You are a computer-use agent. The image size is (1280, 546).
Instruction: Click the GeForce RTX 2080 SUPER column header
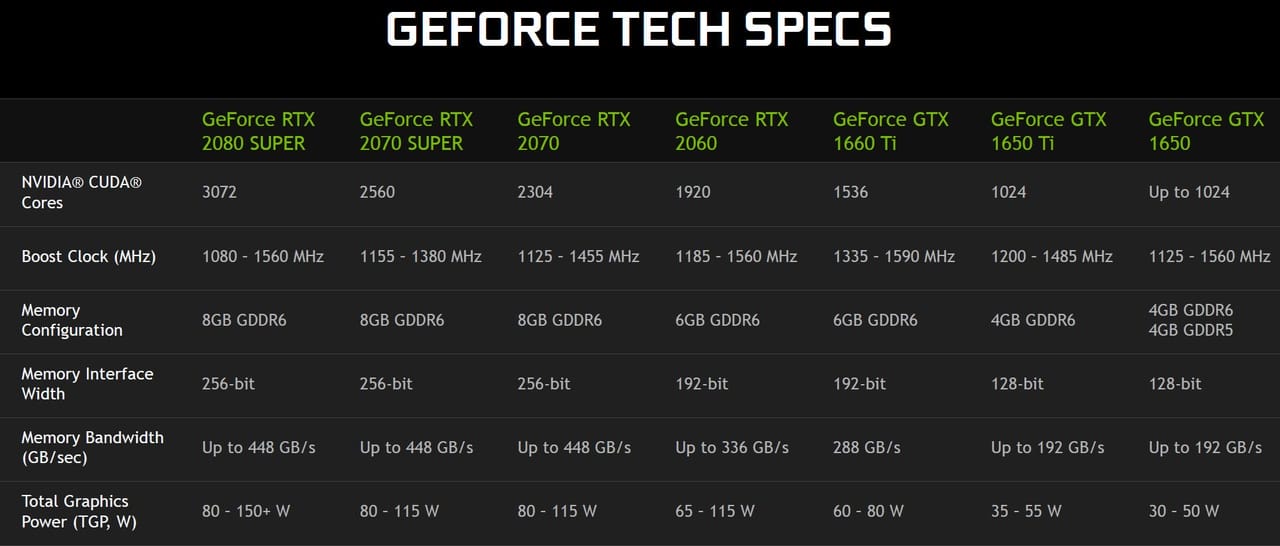tap(258, 131)
